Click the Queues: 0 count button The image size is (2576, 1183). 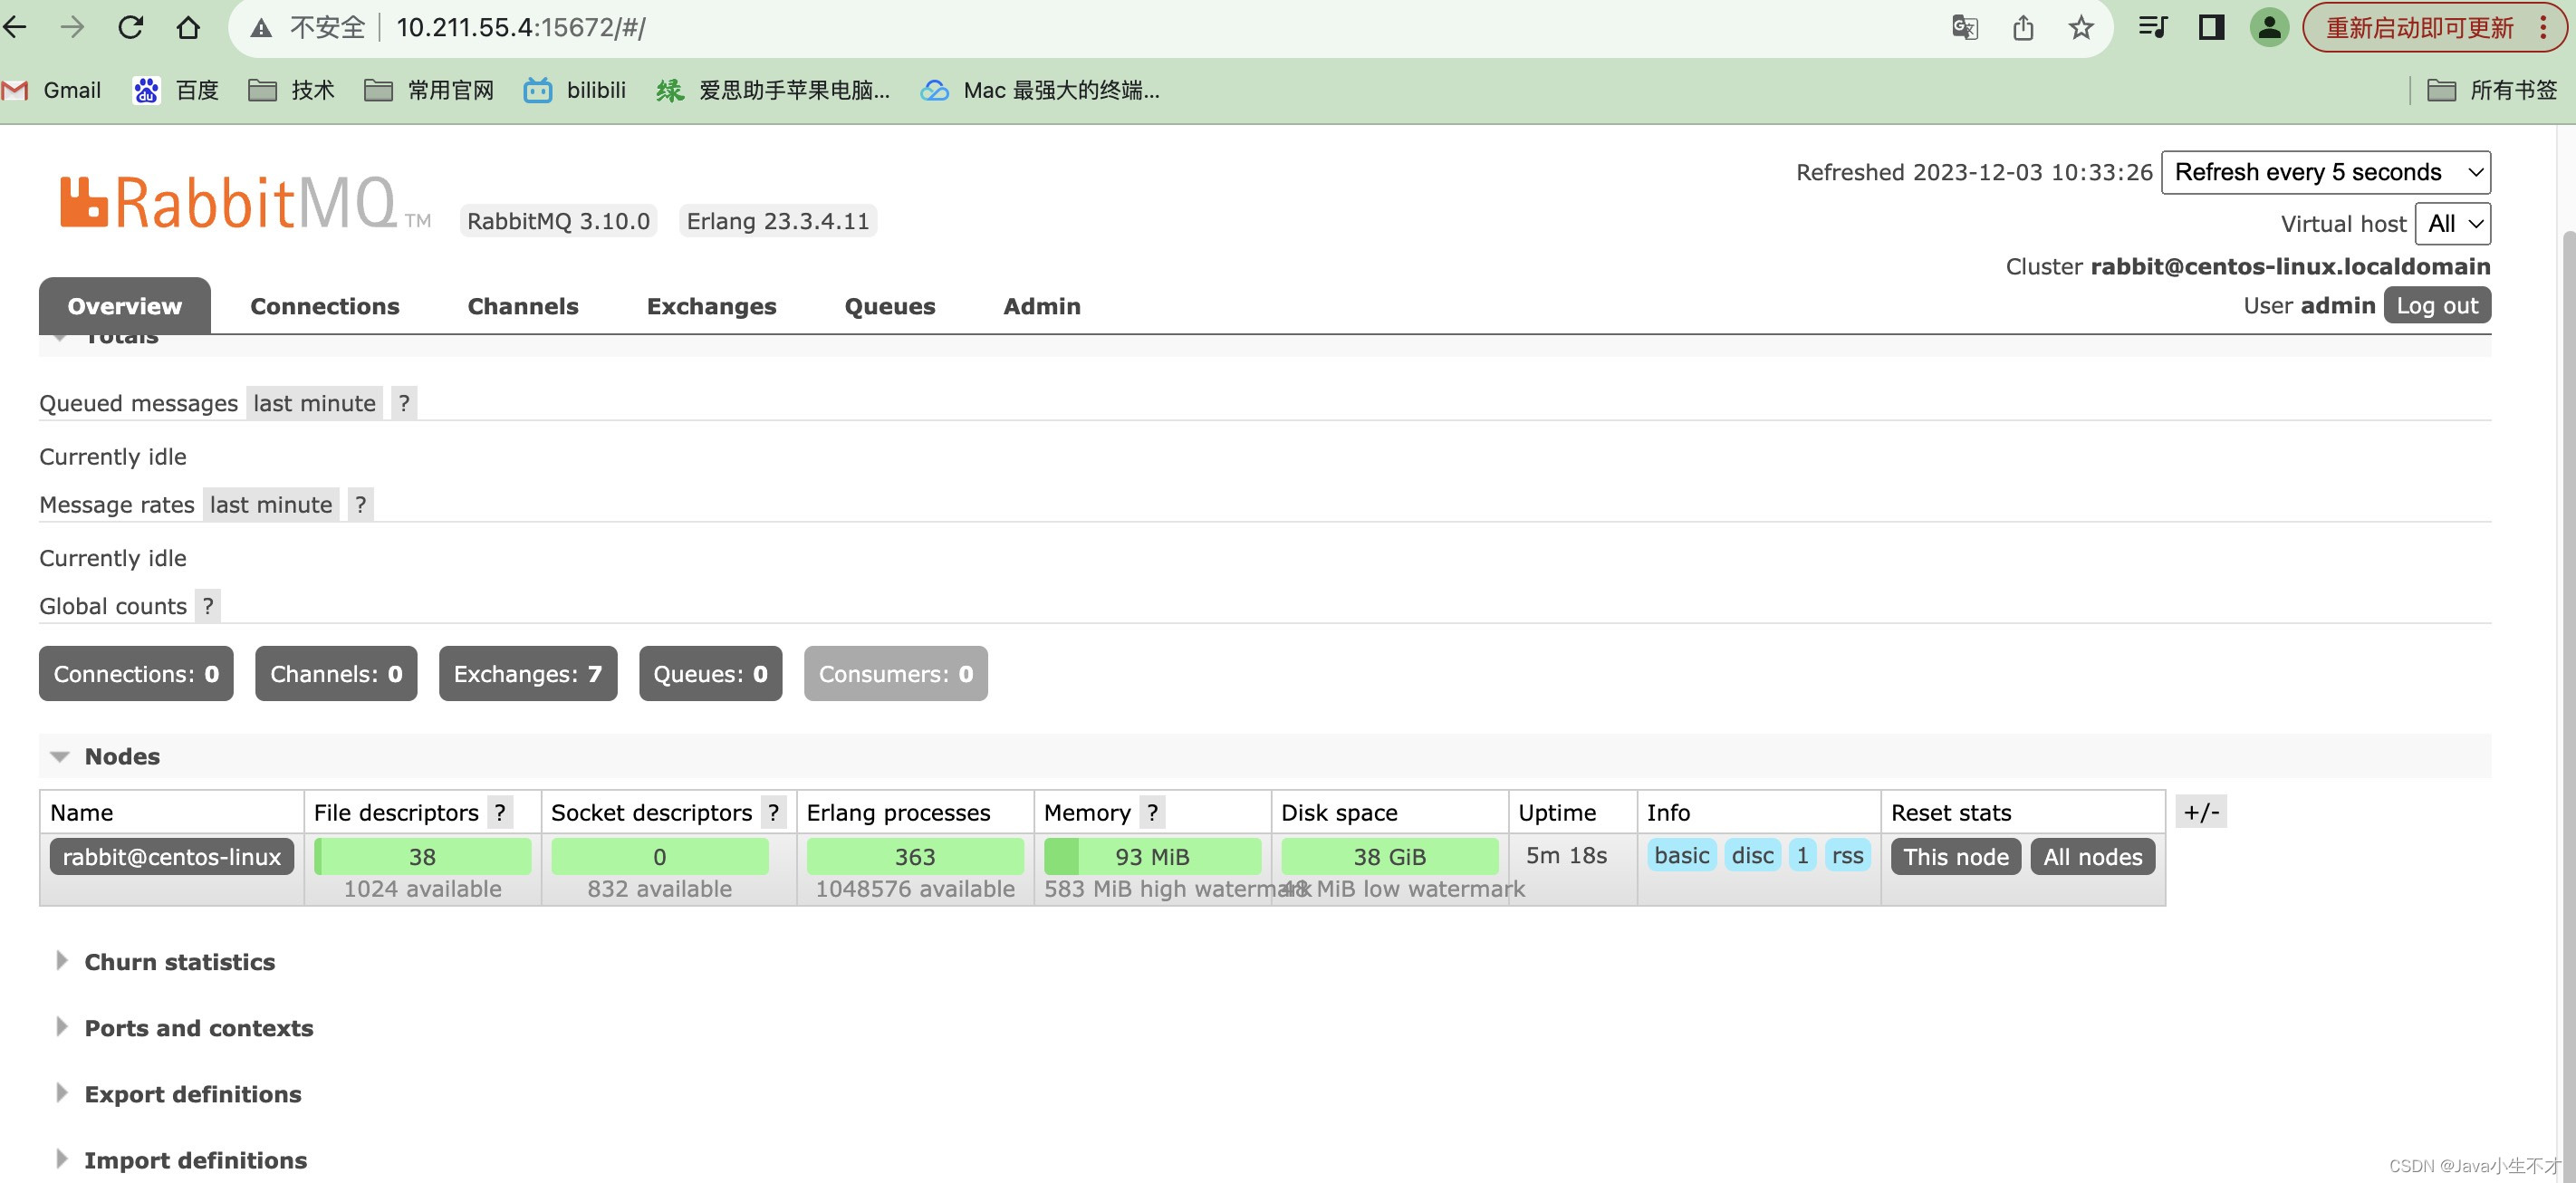(x=710, y=673)
